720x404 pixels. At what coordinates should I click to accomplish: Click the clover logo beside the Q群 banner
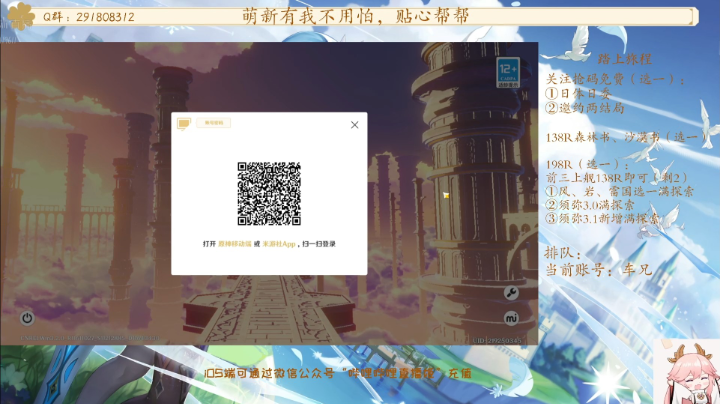click(x=20, y=16)
